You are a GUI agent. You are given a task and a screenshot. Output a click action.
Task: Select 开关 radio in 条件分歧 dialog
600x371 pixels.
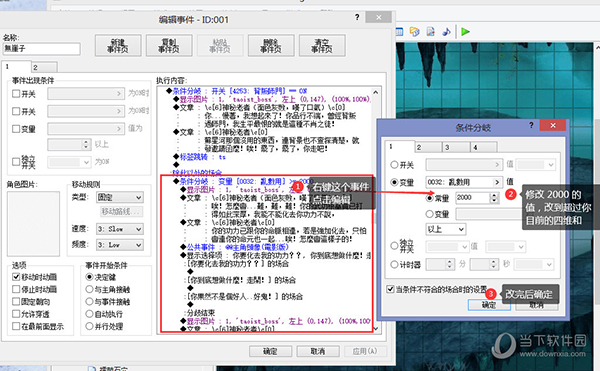pyautogui.click(x=394, y=165)
